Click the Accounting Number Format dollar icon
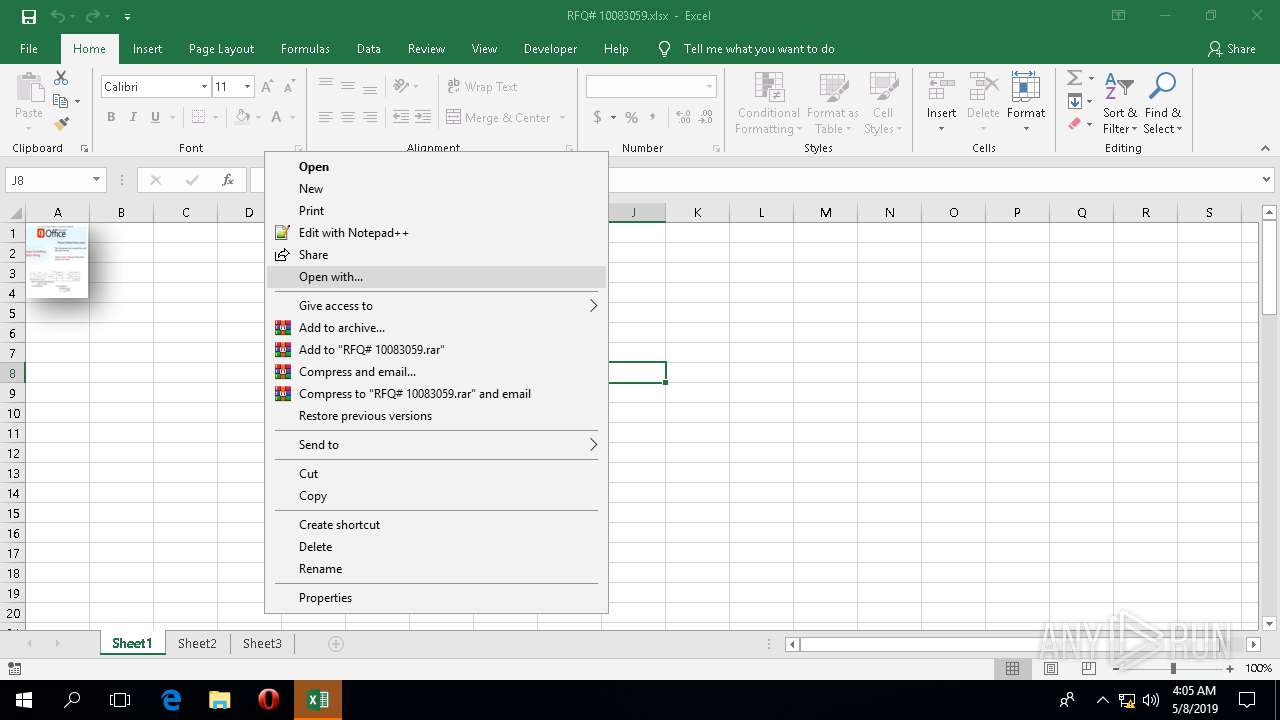1280x720 pixels. pos(598,117)
